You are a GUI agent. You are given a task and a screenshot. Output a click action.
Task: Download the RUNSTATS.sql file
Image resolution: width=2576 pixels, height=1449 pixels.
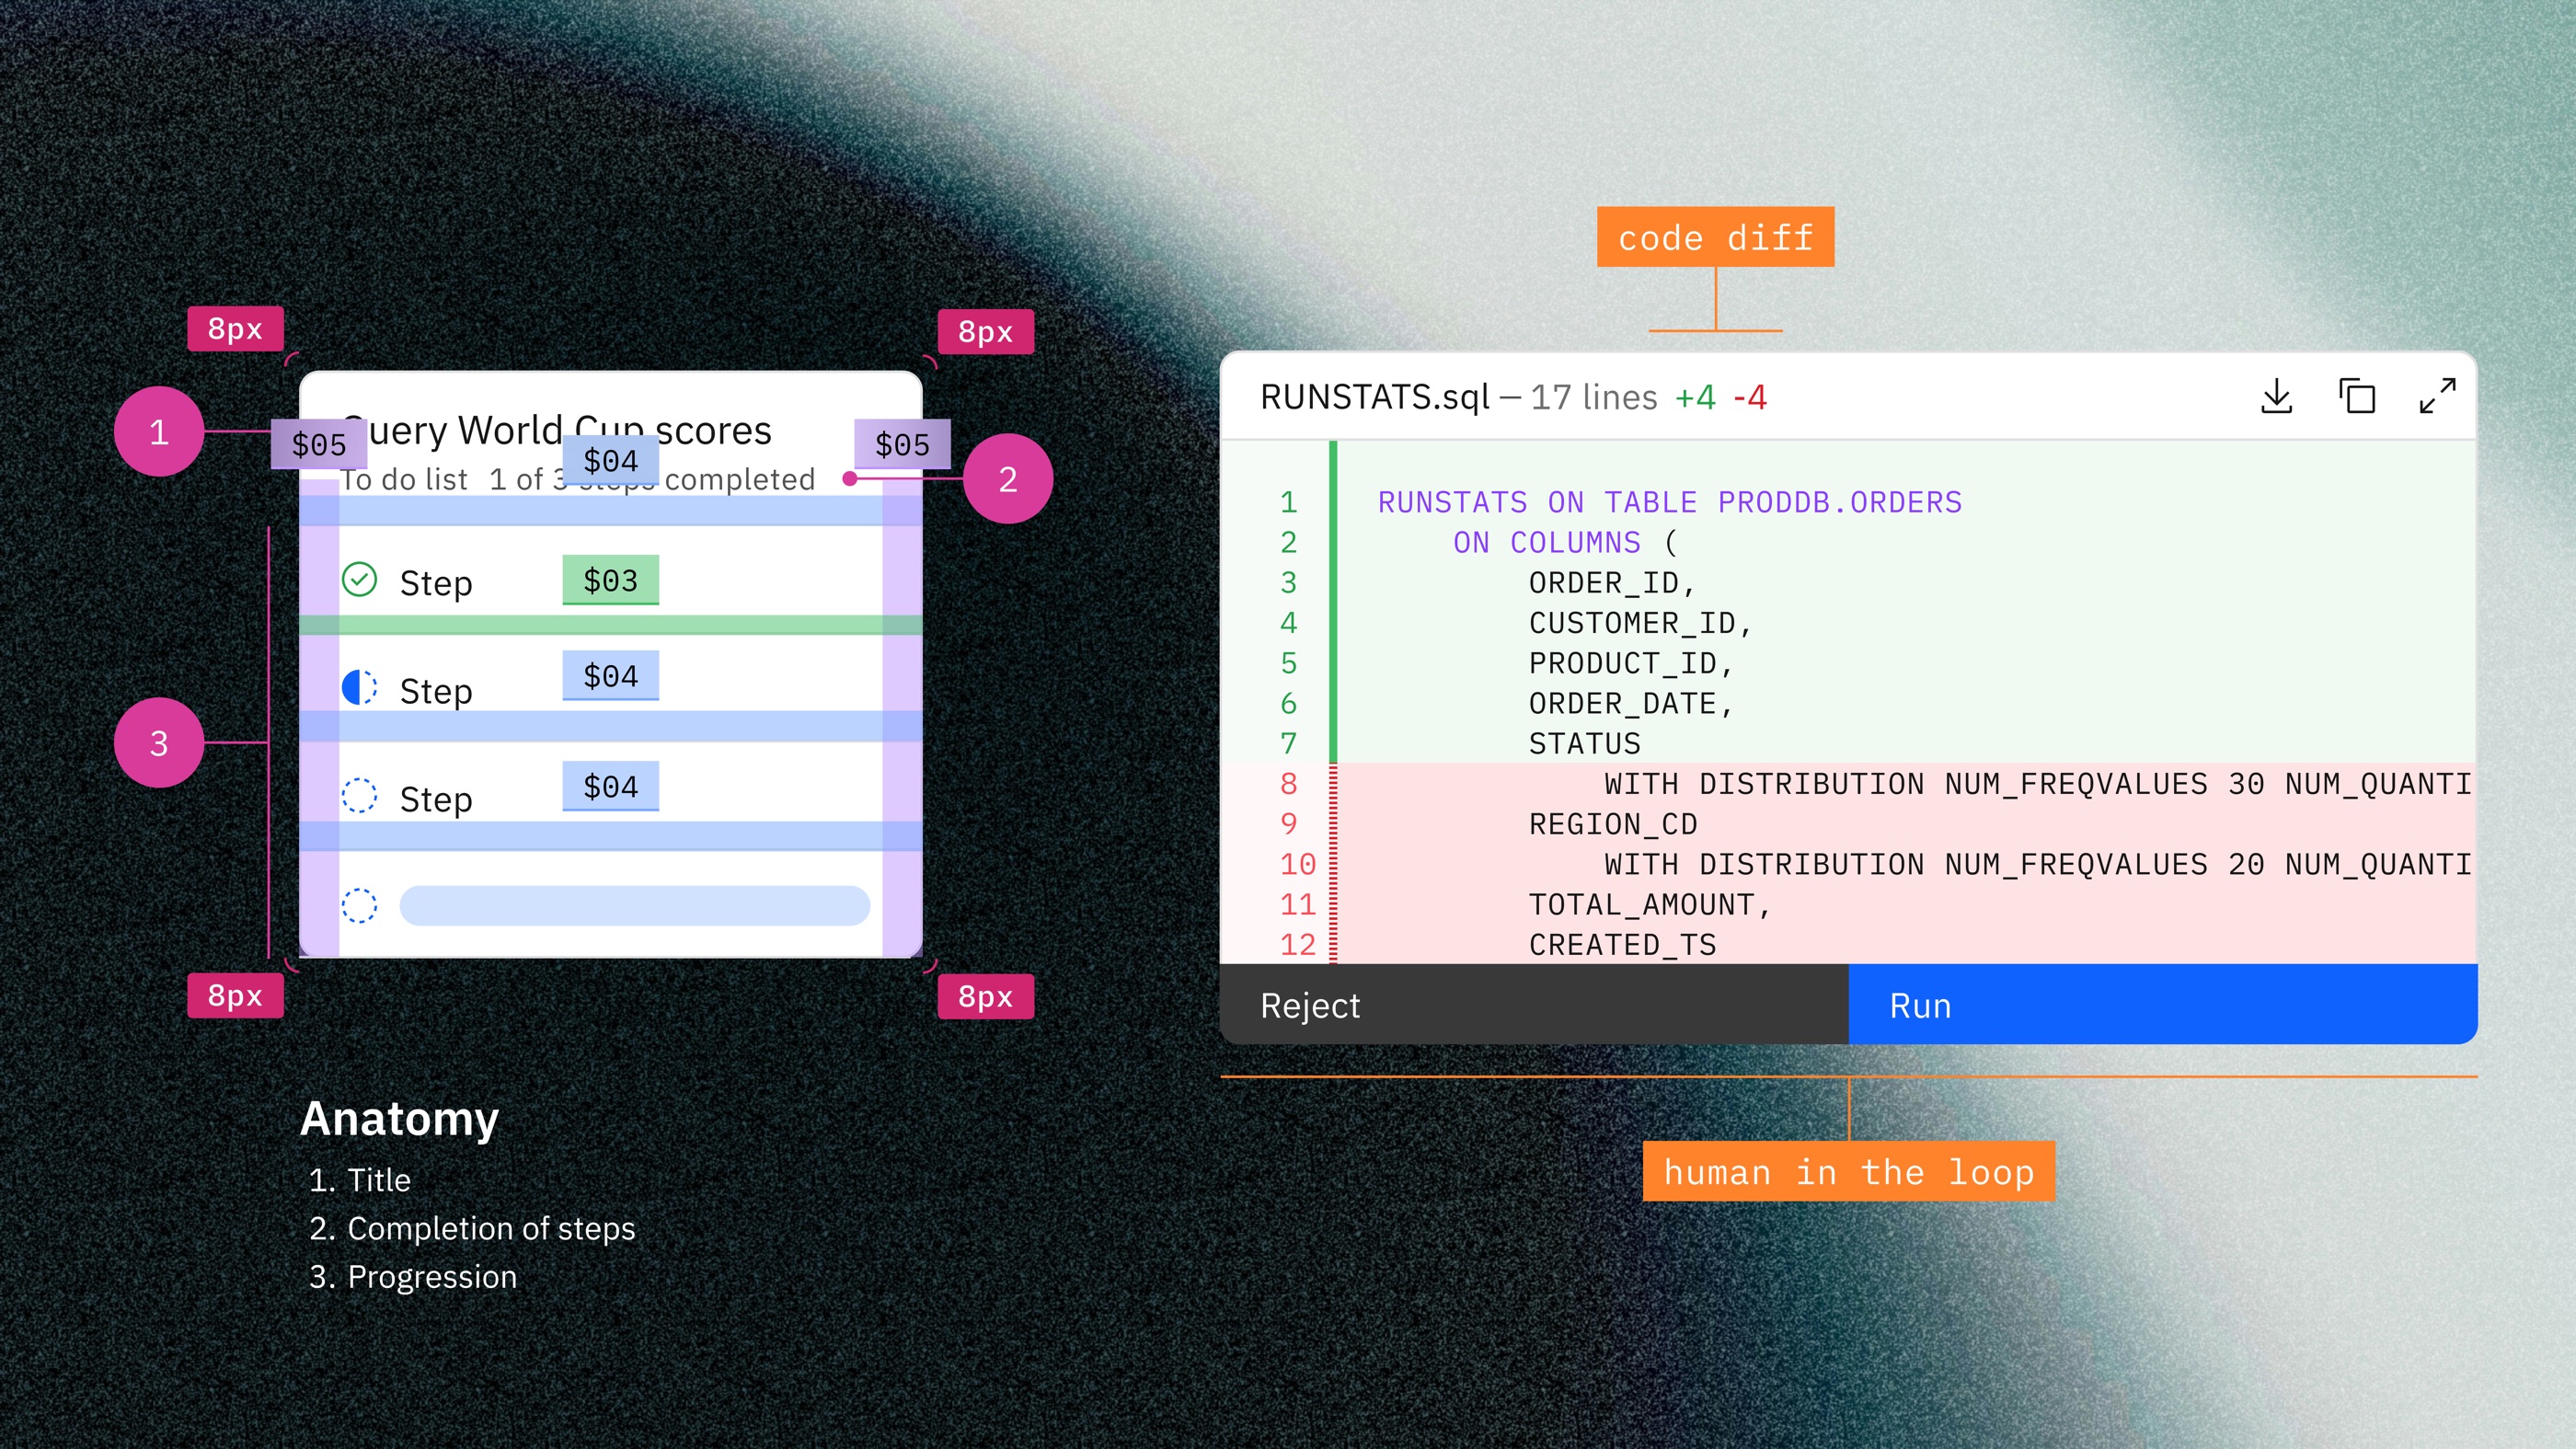(2276, 396)
